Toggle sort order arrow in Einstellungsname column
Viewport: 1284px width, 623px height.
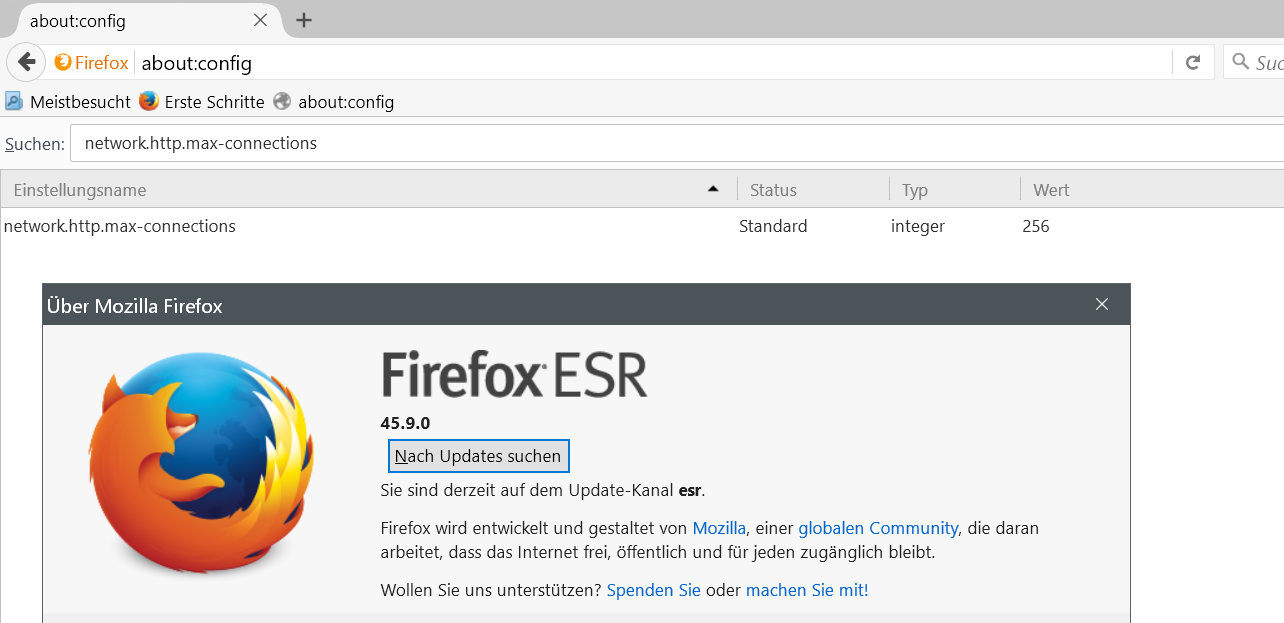(713, 189)
